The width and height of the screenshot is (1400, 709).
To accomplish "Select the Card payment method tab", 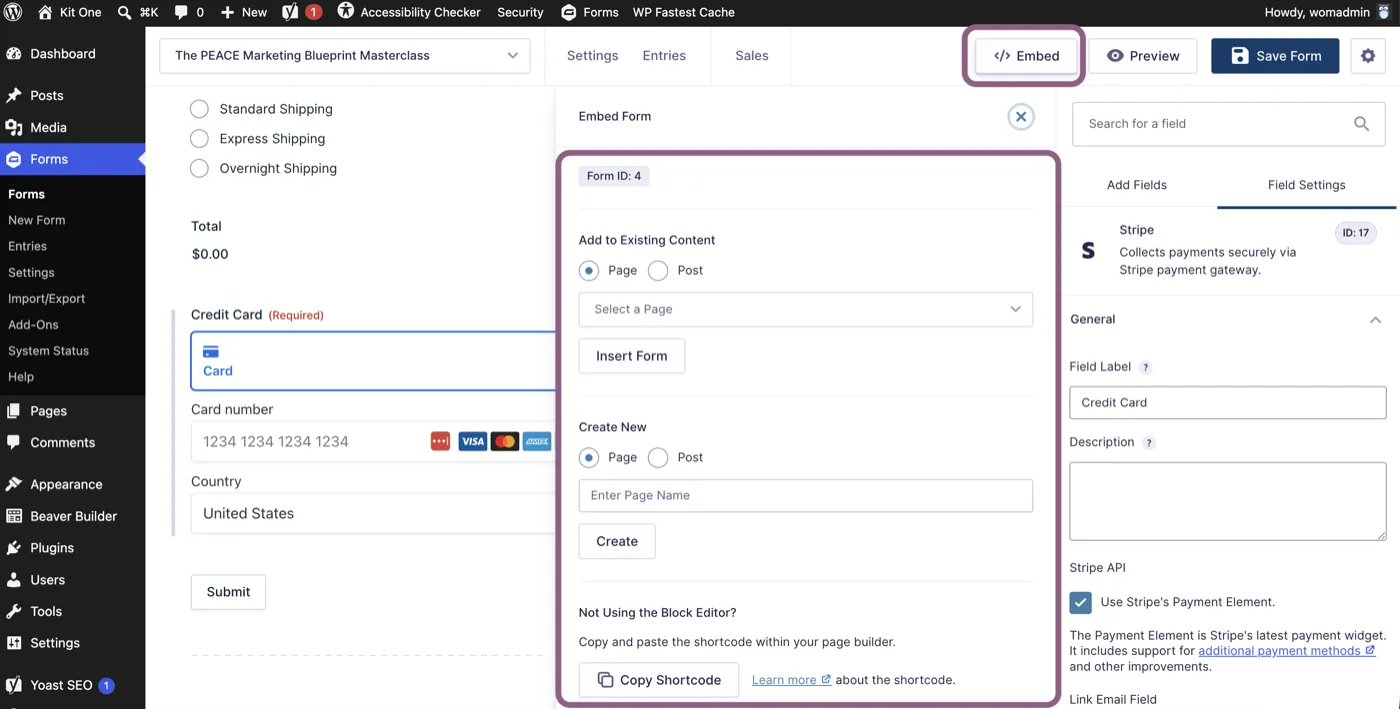I will (372, 361).
